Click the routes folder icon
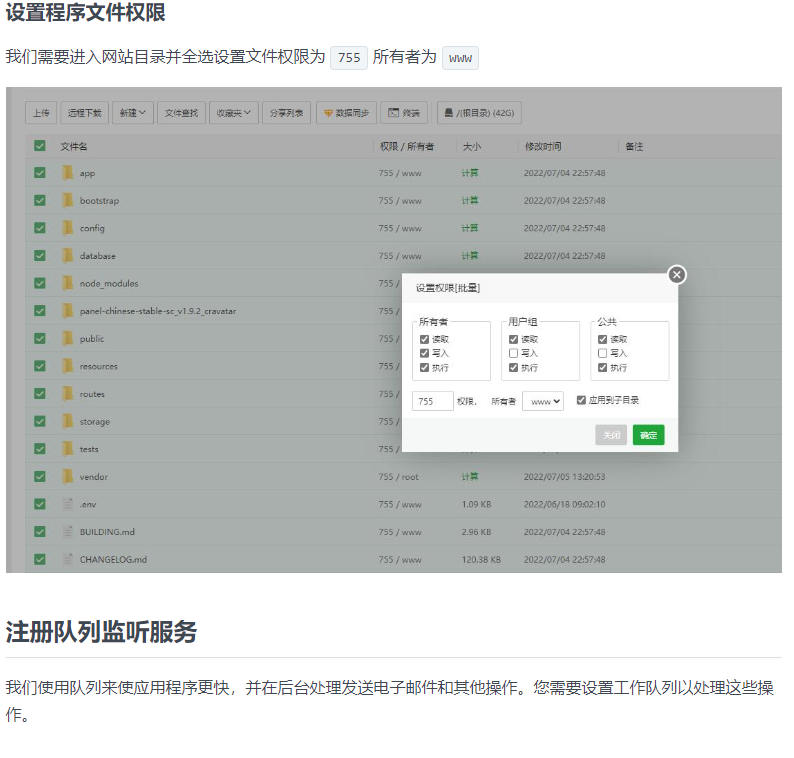Screen dimensions: 794x758 click(67, 394)
